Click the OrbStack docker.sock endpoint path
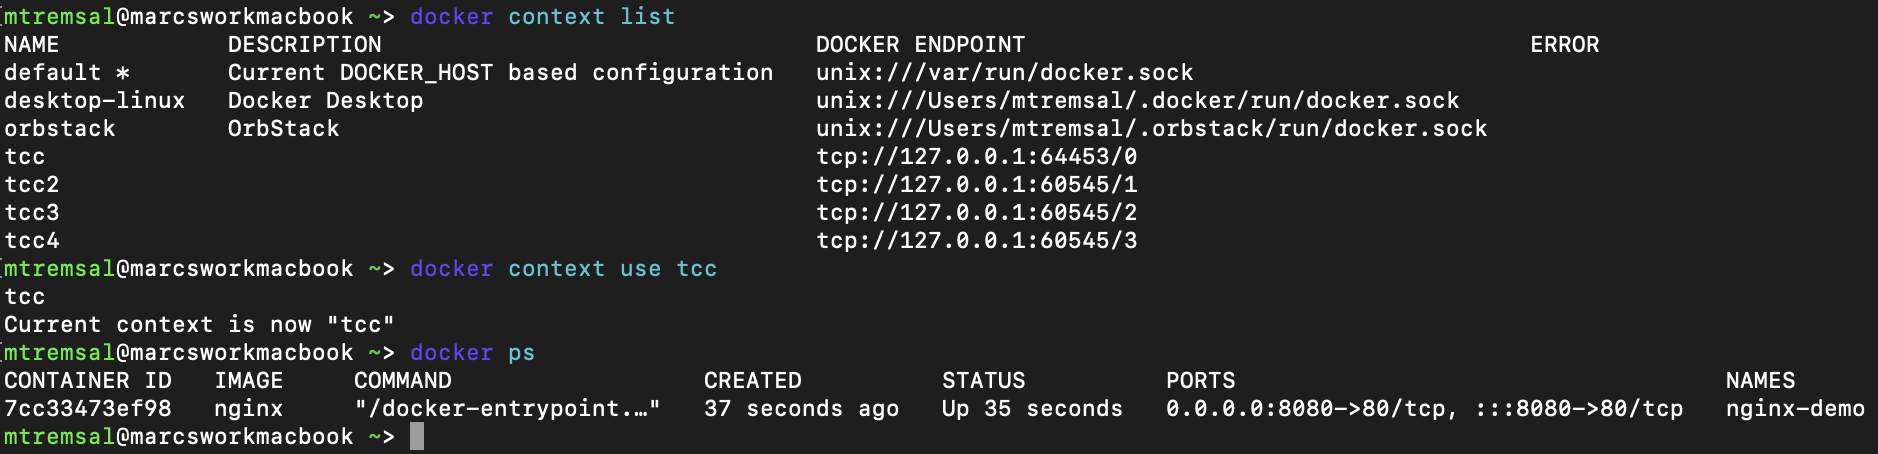1878x454 pixels. tap(1151, 129)
